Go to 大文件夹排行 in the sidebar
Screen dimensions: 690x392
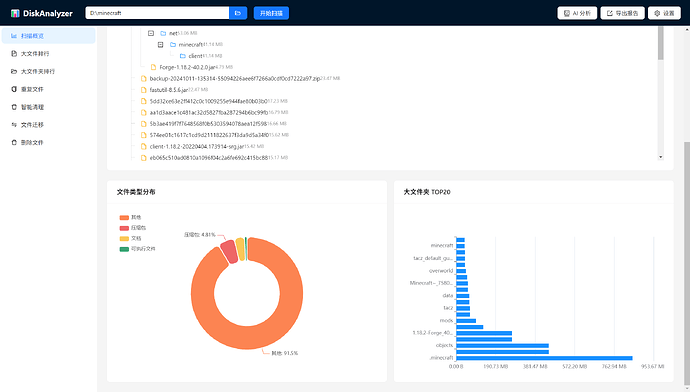48,71
